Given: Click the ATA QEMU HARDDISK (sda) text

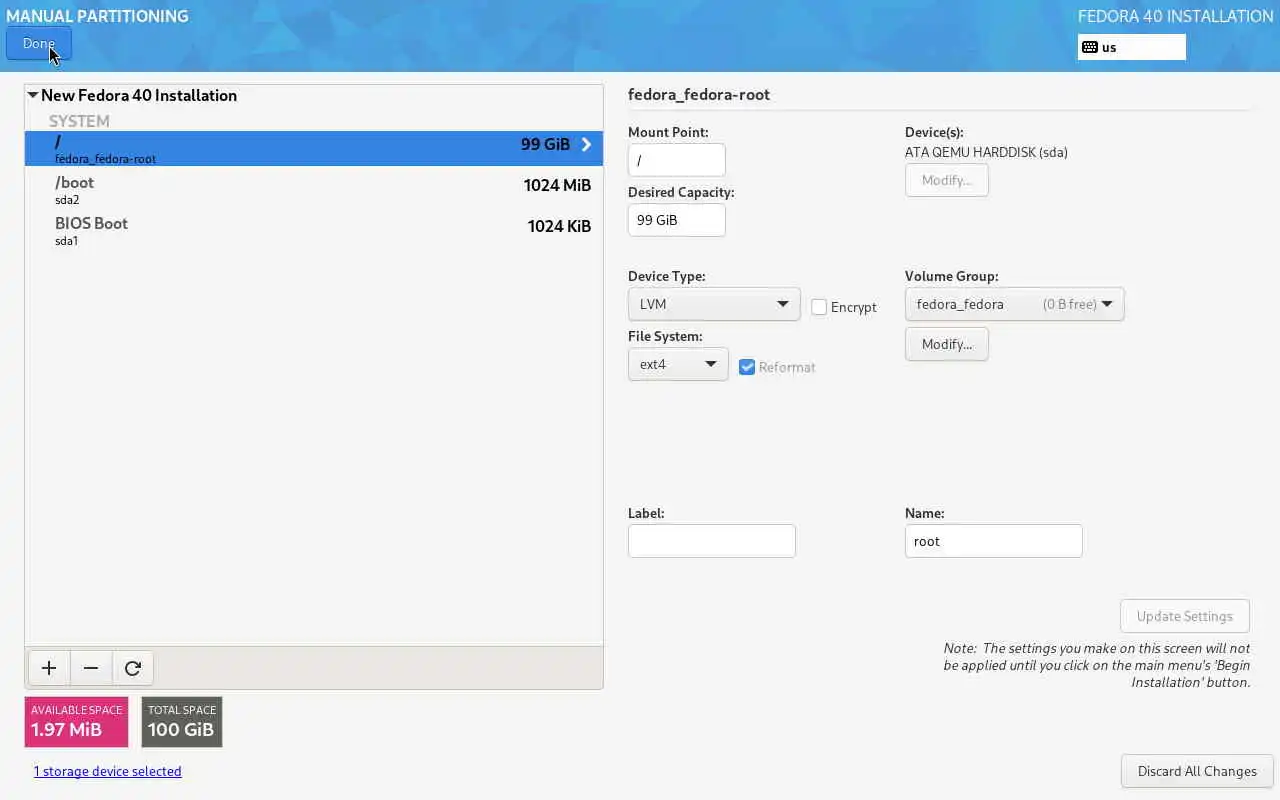Looking at the screenshot, I should coord(986,153).
